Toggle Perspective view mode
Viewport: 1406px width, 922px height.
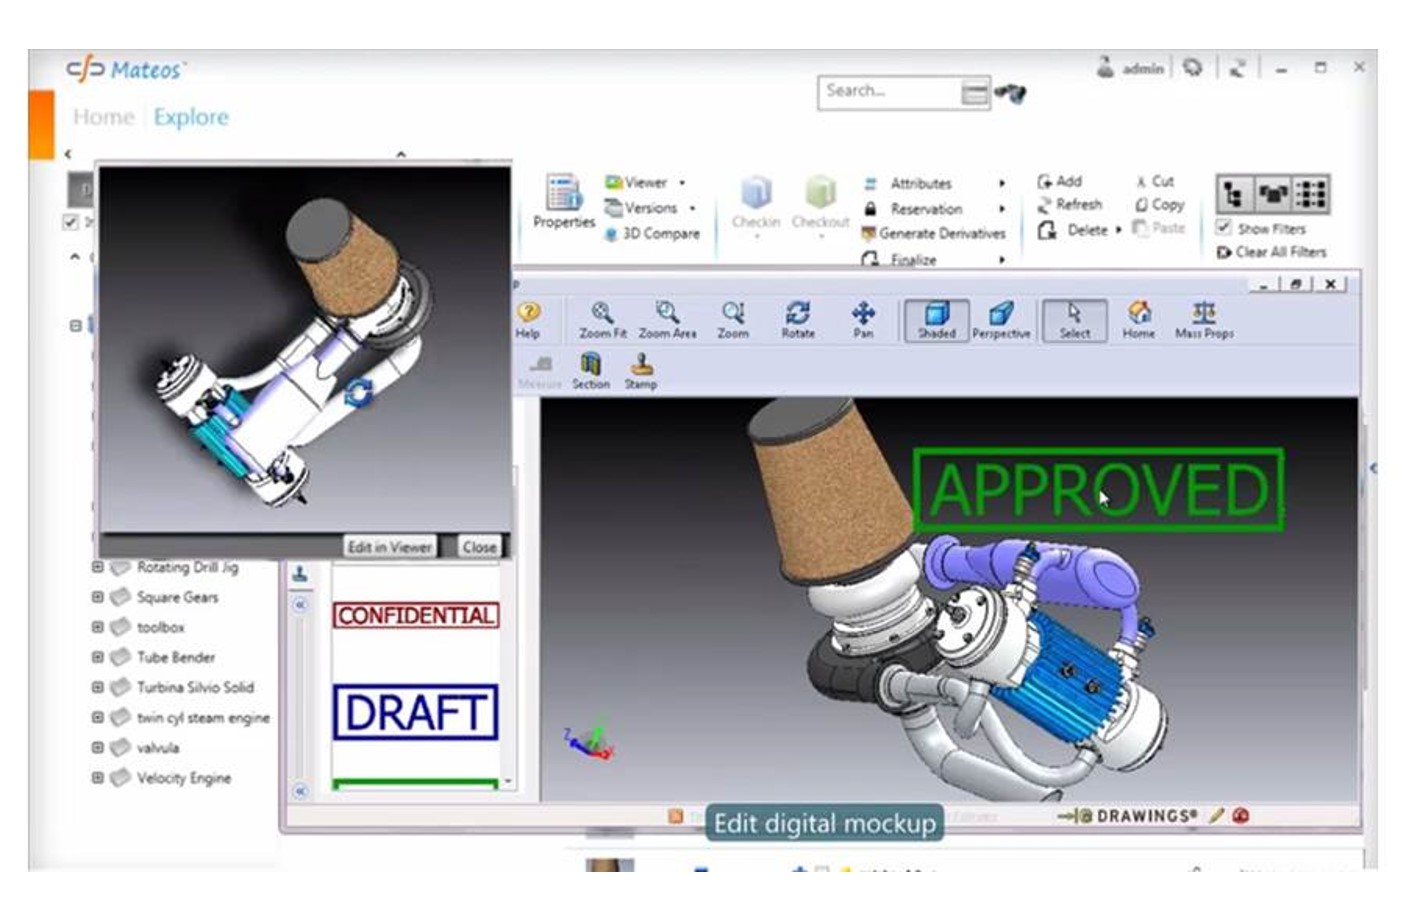tap(1001, 314)
